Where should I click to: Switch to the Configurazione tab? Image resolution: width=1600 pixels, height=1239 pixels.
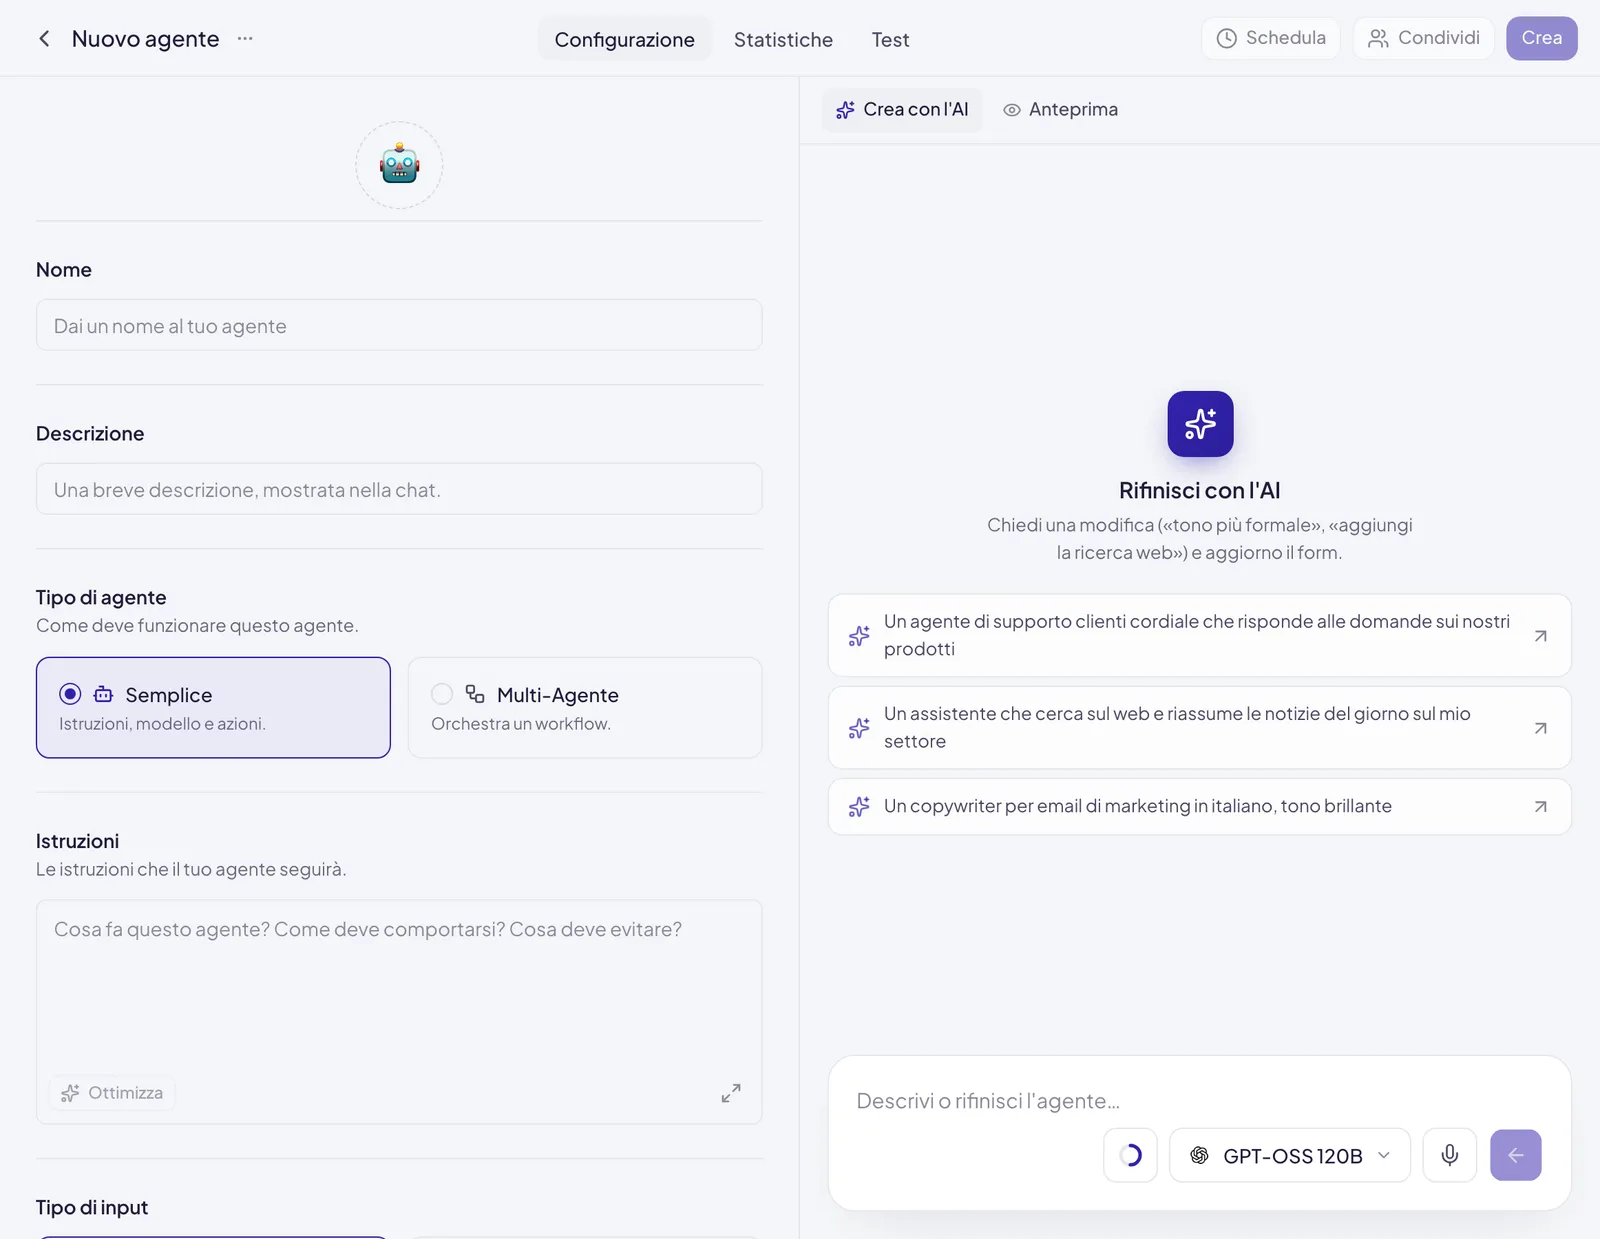(x=625, y=39)
